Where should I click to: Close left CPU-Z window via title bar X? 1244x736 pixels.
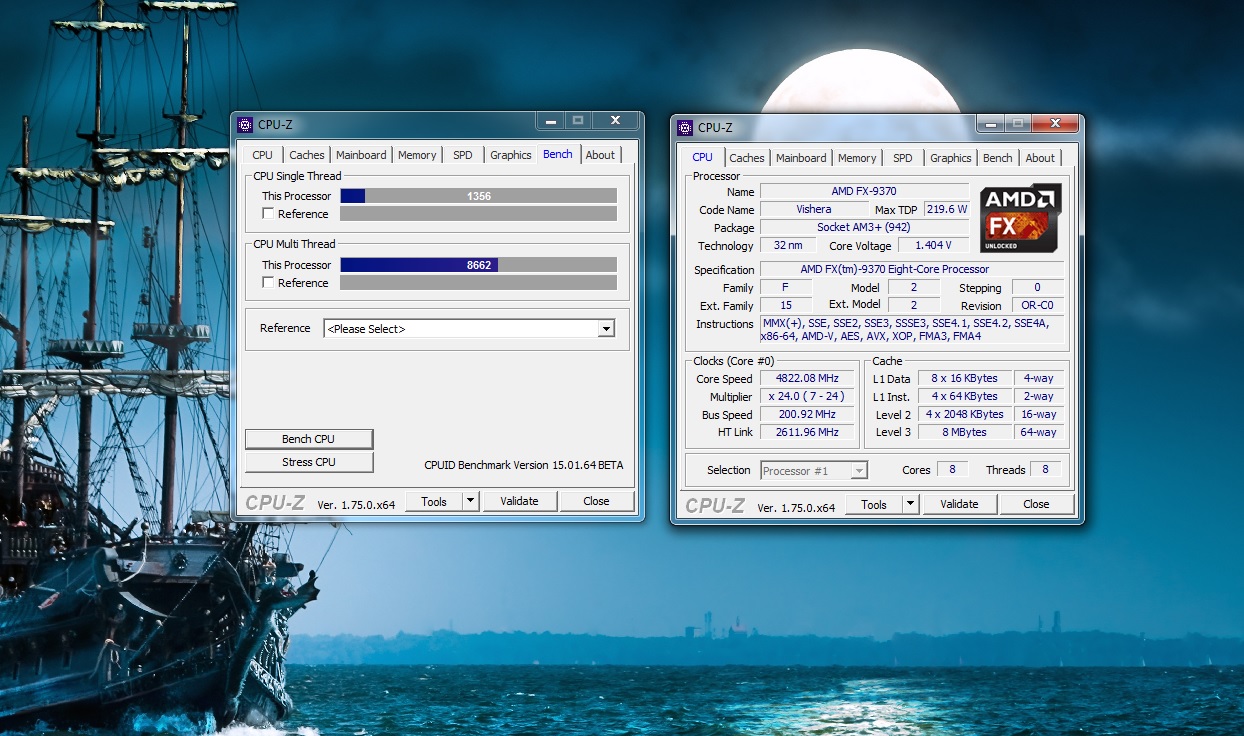click(x=616, y=121)
